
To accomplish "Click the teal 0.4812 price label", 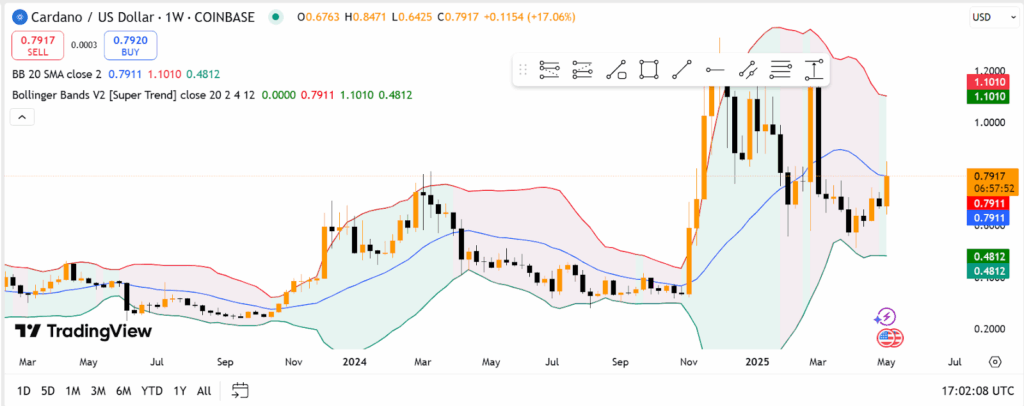I will 987,270.
